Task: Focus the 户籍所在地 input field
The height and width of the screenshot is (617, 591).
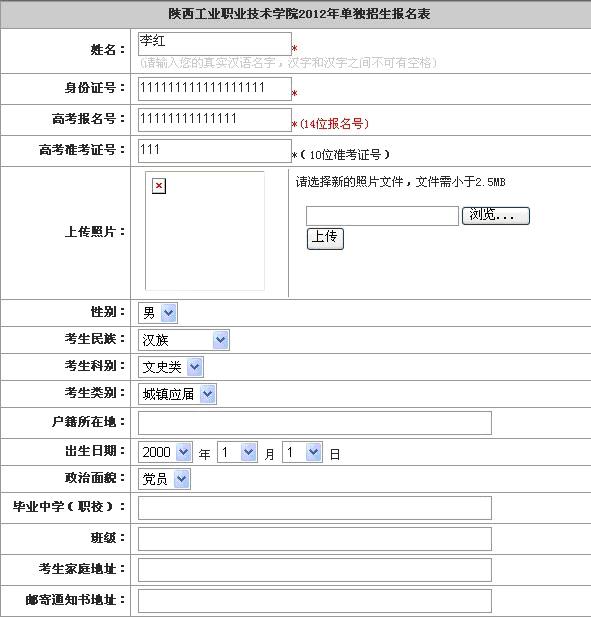Action: pos(315,423)
